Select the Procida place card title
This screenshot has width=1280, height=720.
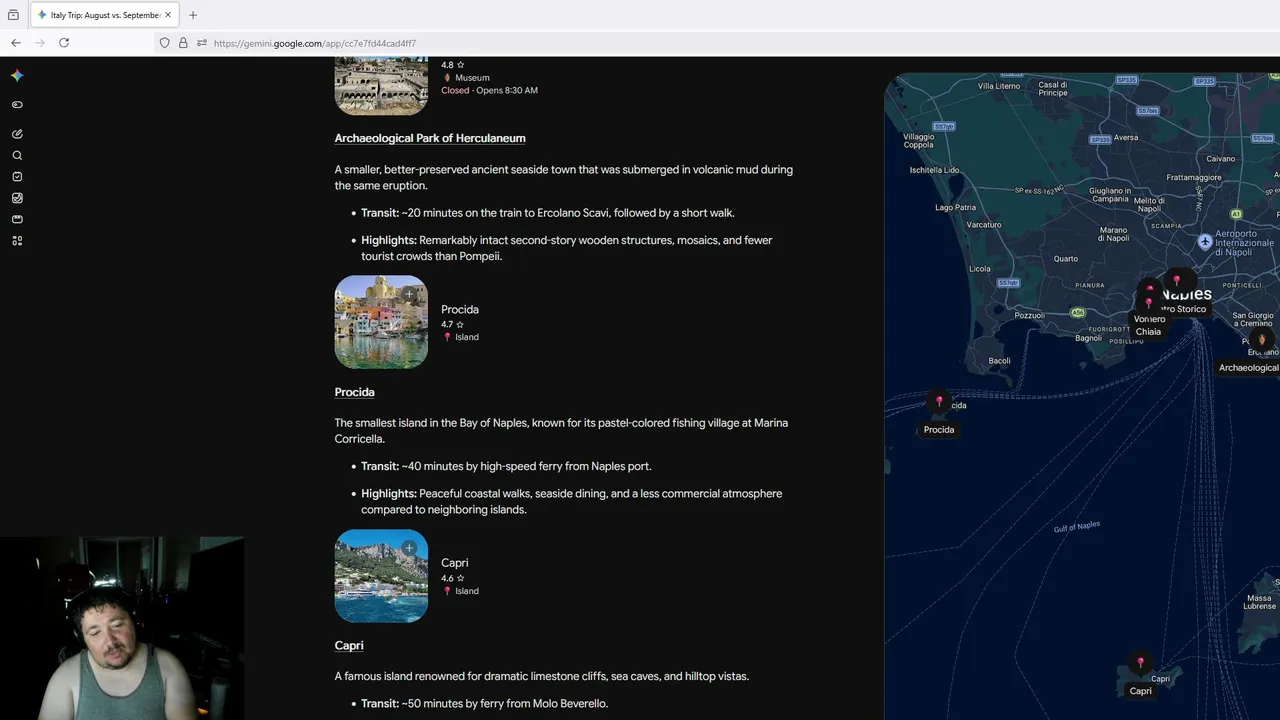[460, 310]
